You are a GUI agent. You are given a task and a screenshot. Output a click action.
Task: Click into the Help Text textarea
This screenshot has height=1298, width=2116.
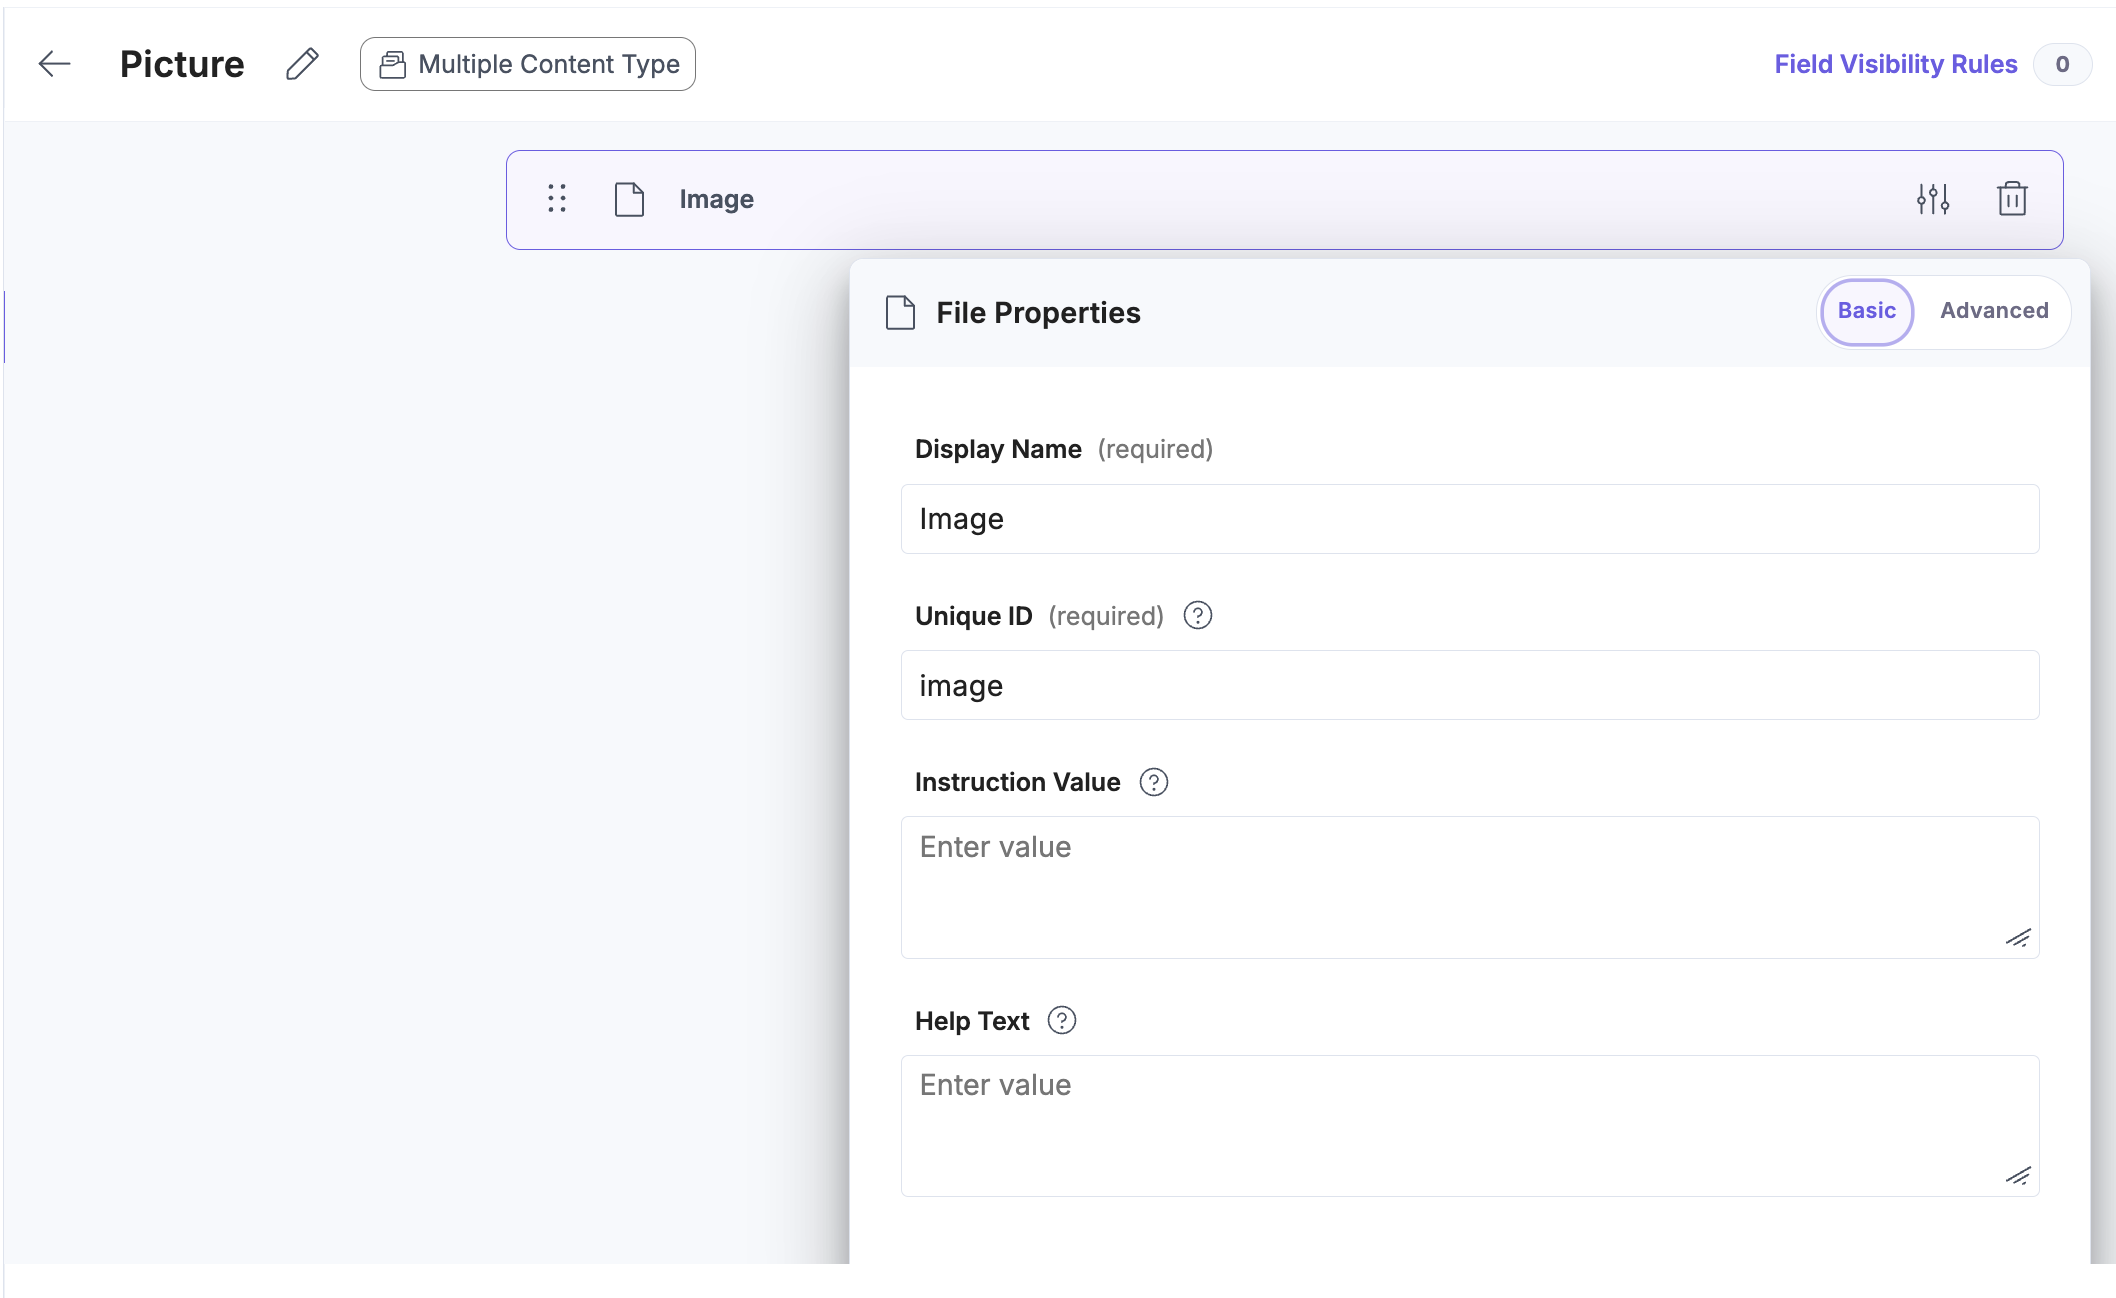[x=1470, y=1126]
